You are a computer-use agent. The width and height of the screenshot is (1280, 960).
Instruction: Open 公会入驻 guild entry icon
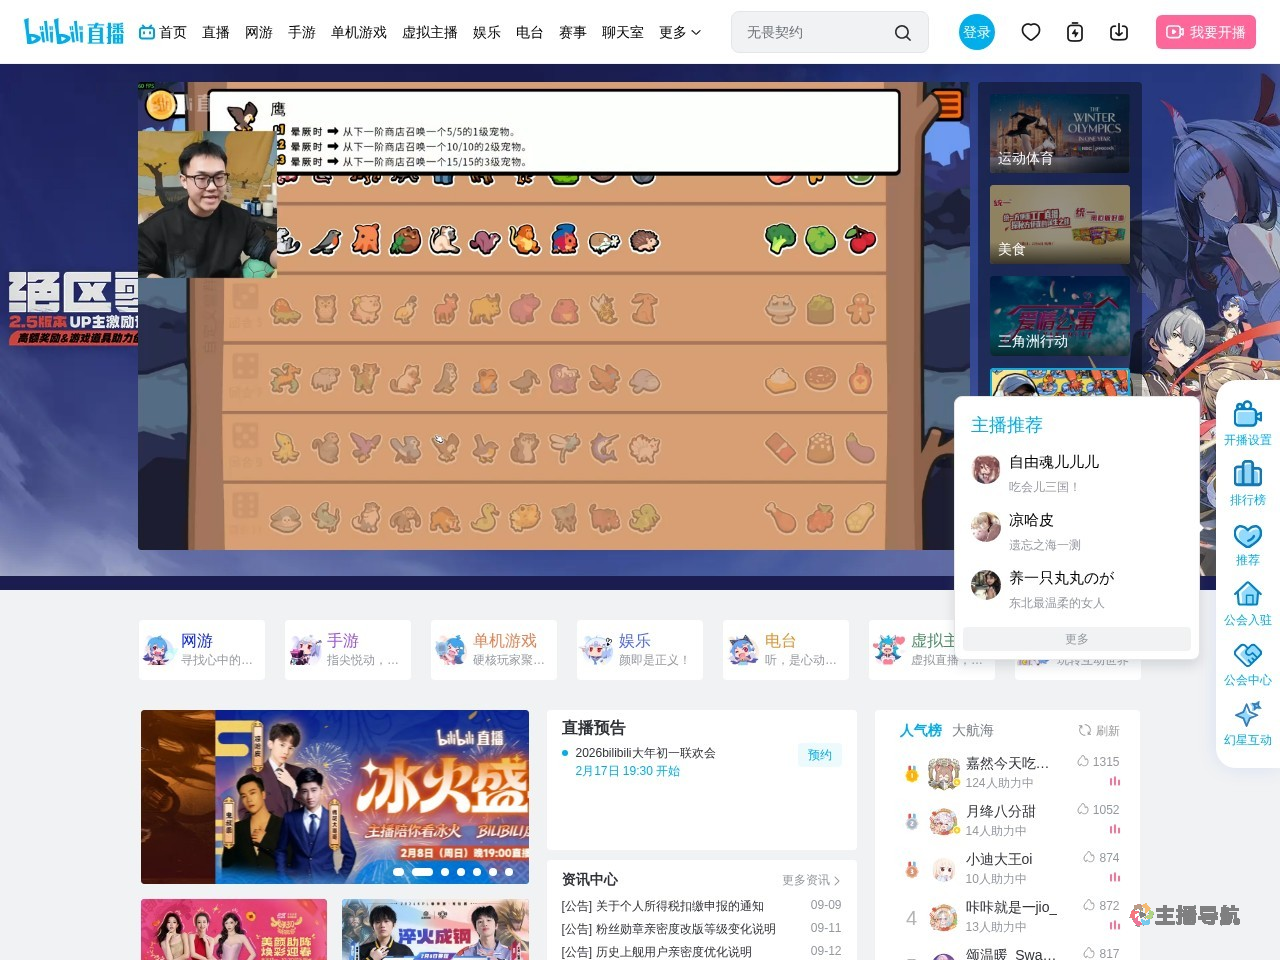click(x=1247, y=602)
